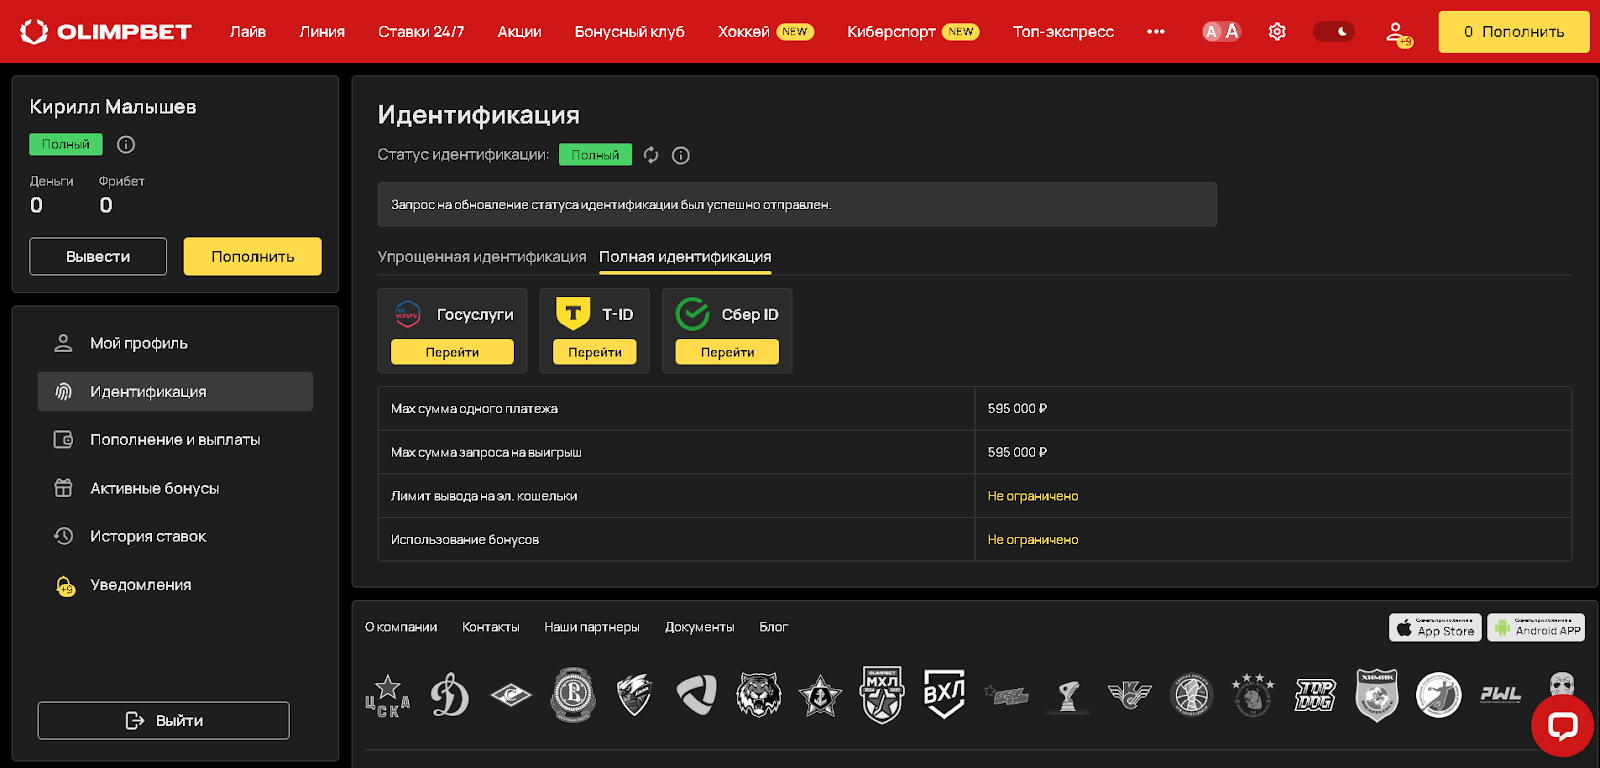This screenshot has width=1600, height=768.
Task: Open the Лайв menu item
Action: pyautogui.click(x=248, y=32)
